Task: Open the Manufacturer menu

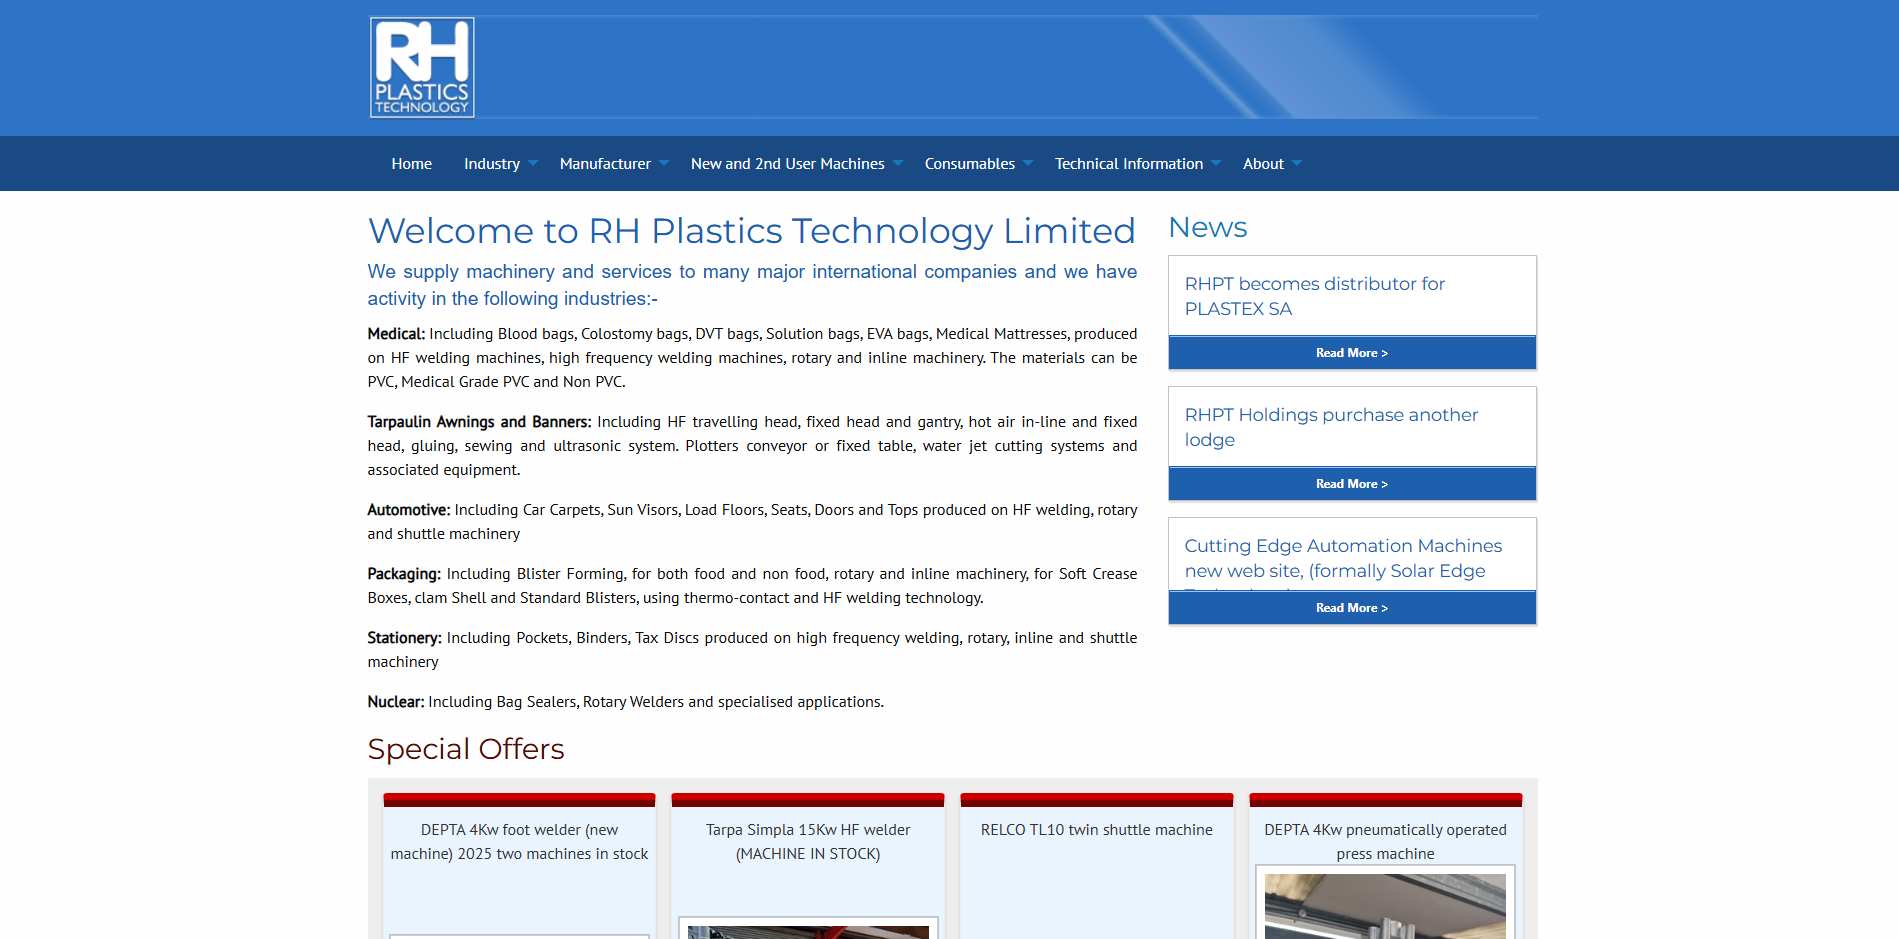Action: (604, 164)
